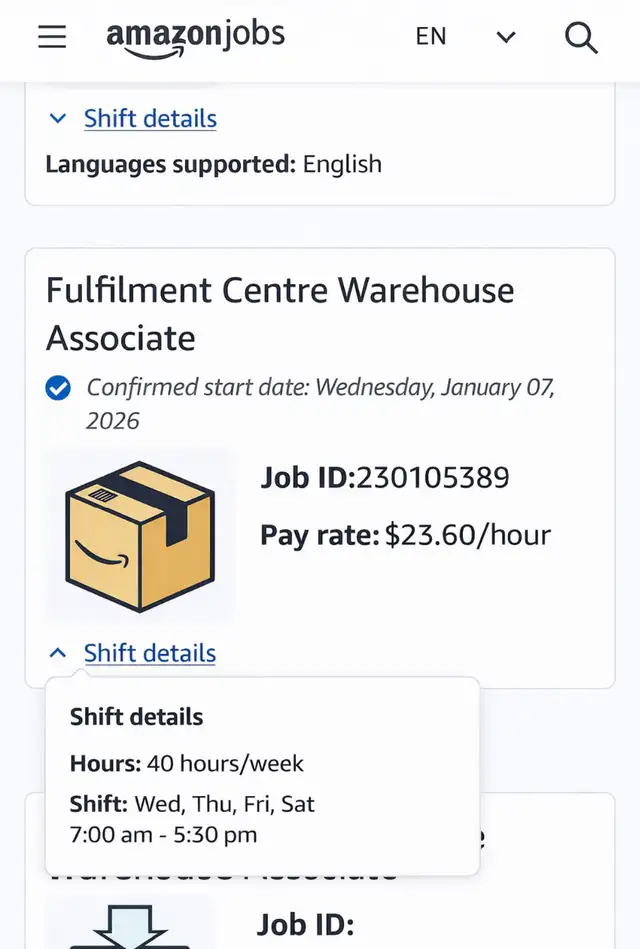The image size is (640, 949).
Task: Collapse Shift details using the up chevron
Action: click(58, 653)
